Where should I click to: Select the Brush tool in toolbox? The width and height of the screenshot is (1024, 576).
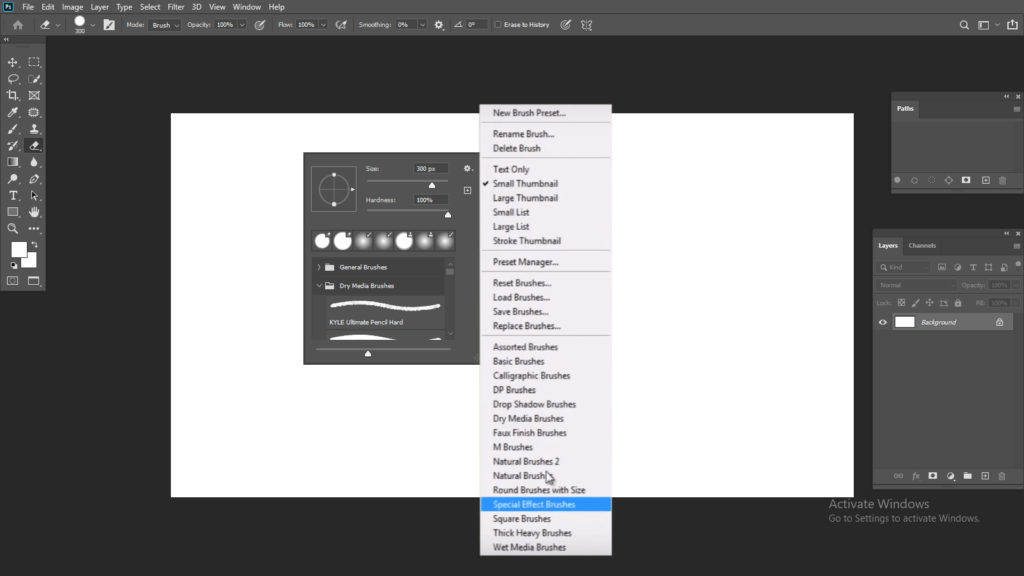[x=12, y=129]
